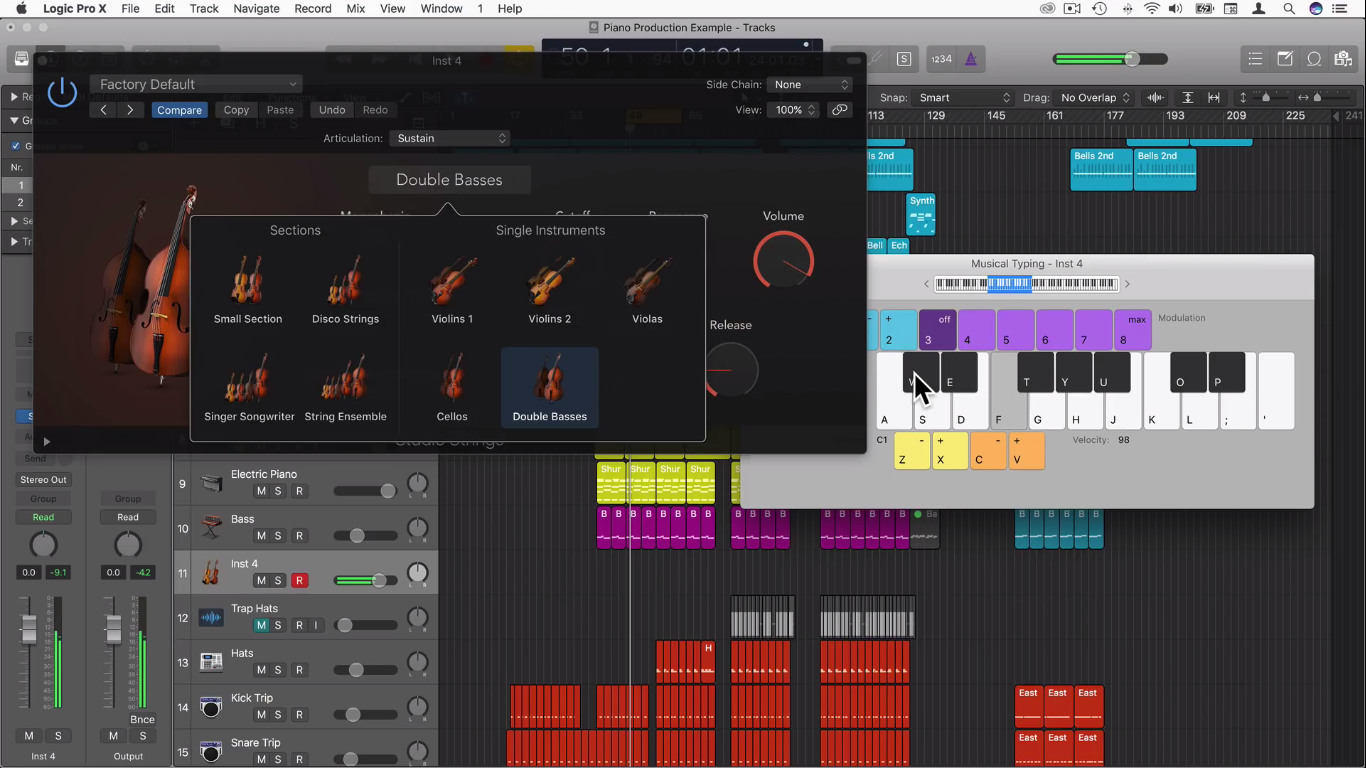
Task: Click the vertical auto zoom button
Action: (x=1187, y=98)
